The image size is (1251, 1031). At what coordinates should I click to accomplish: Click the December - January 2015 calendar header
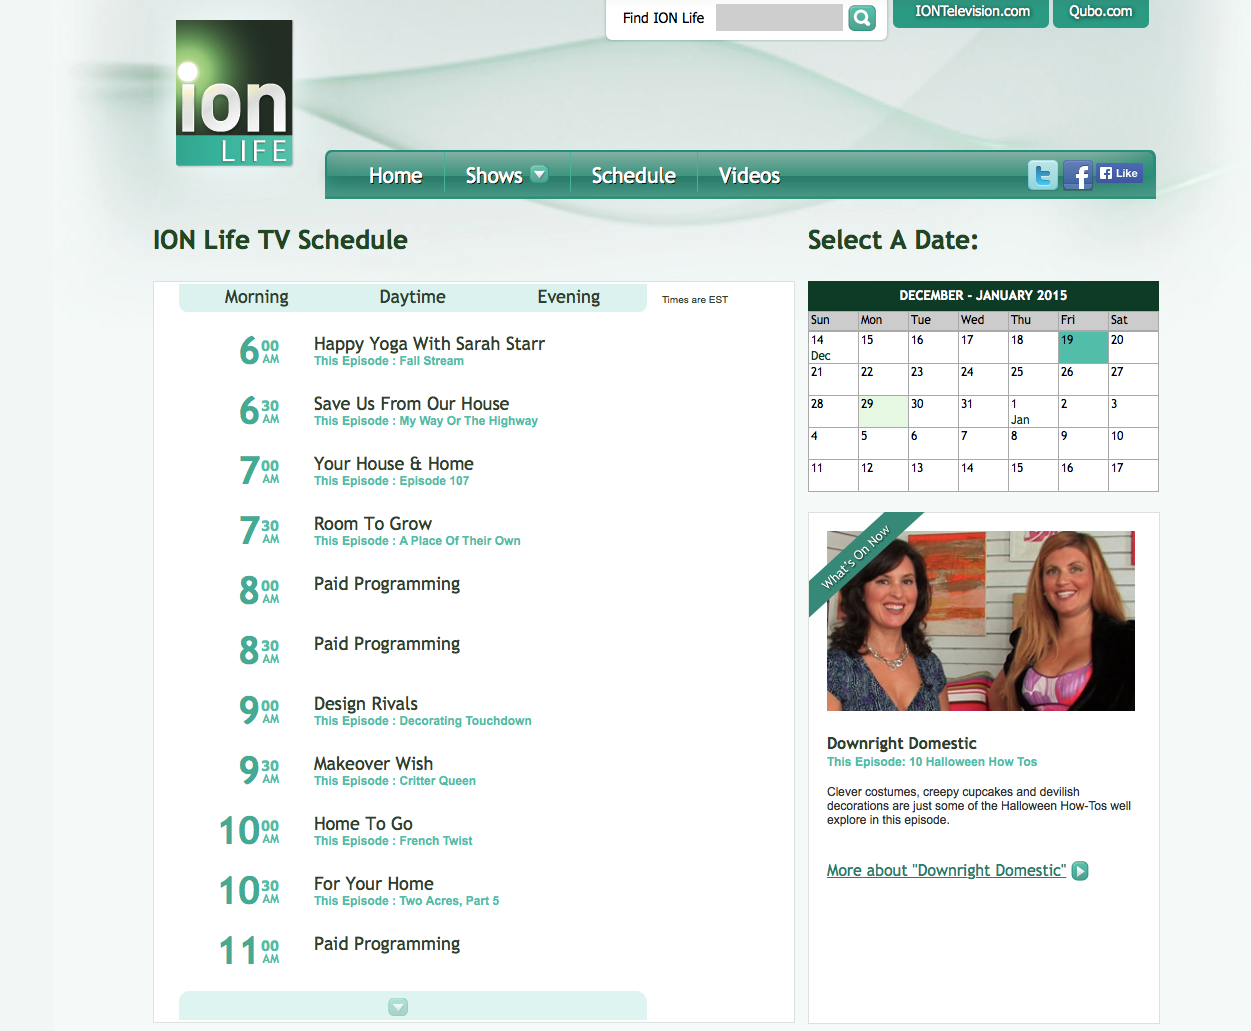tap(983, 296)
